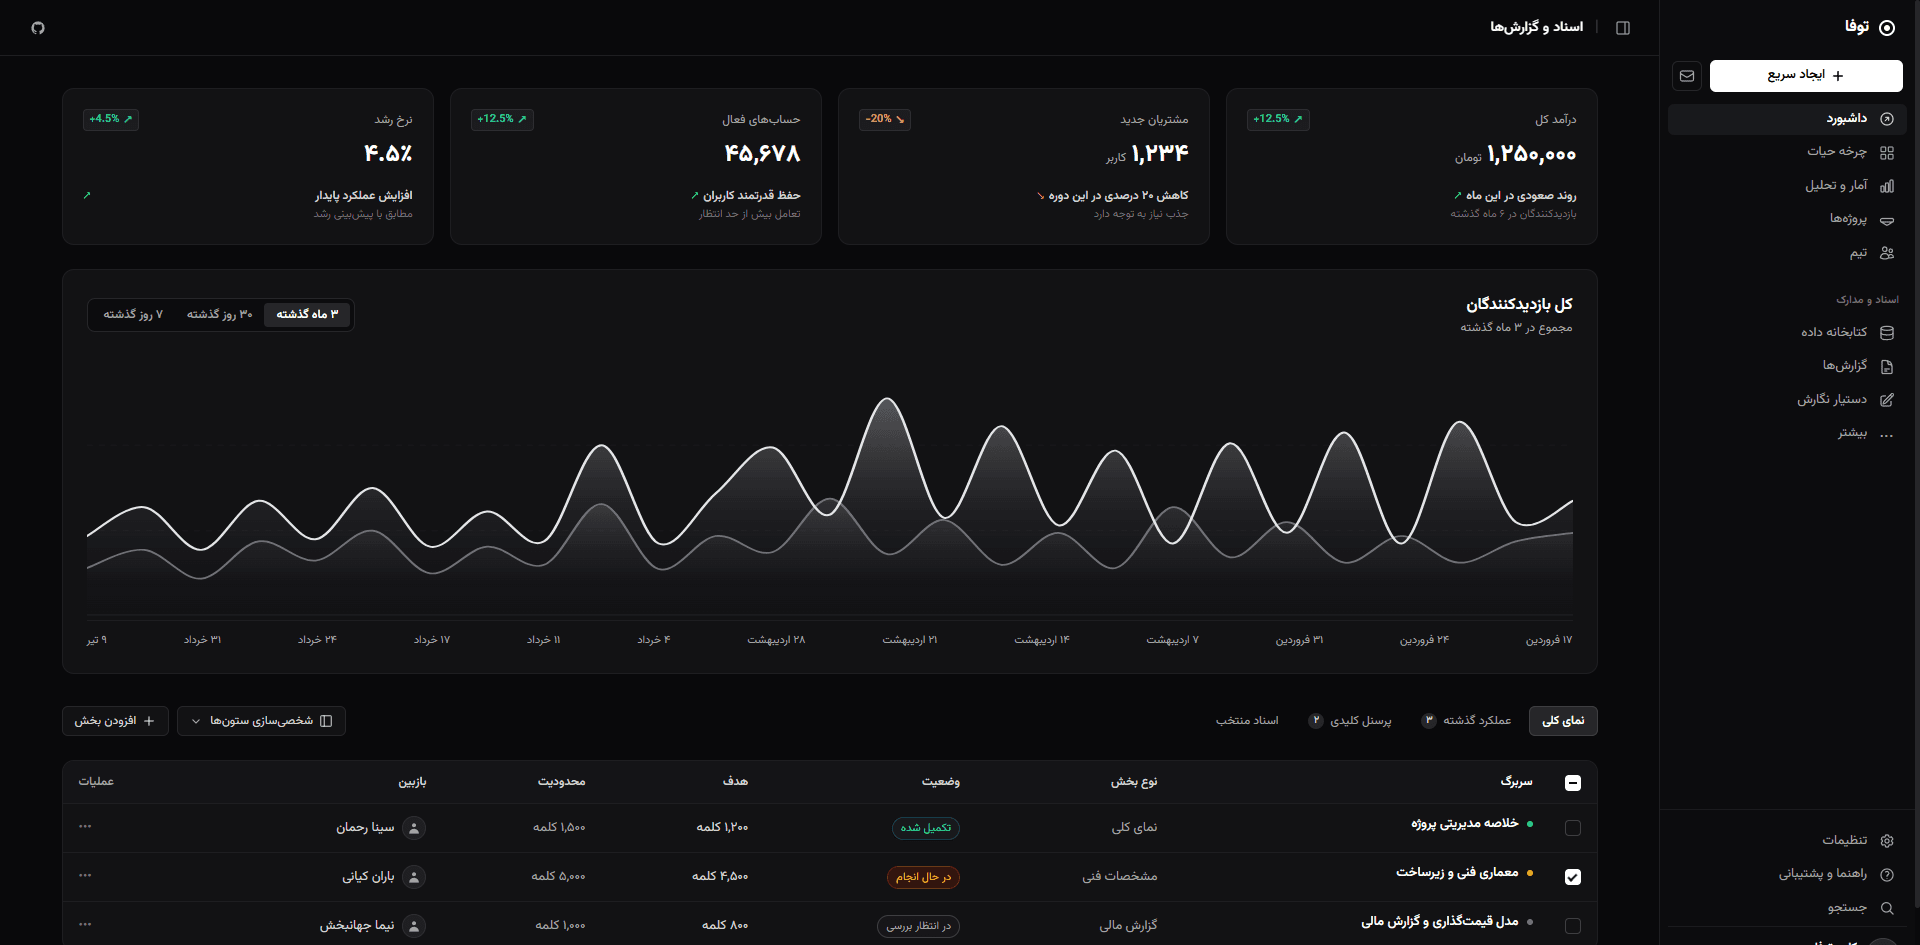Click the tallest chart peak near ۲۱ اردیبهشت

click(x=887, y=401)
